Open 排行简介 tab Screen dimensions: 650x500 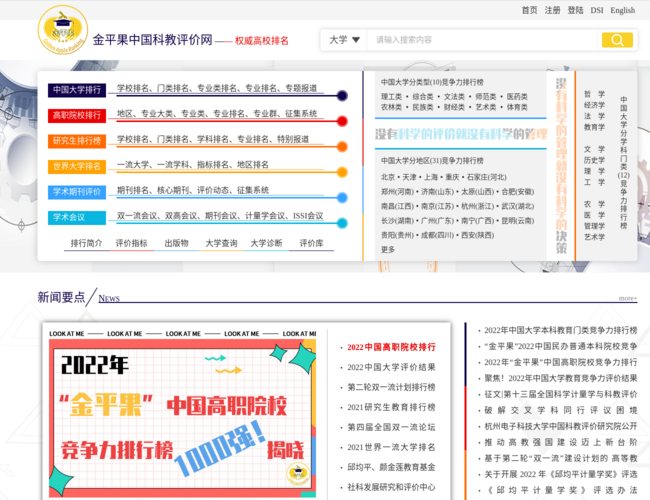click(x=86, y=243)
